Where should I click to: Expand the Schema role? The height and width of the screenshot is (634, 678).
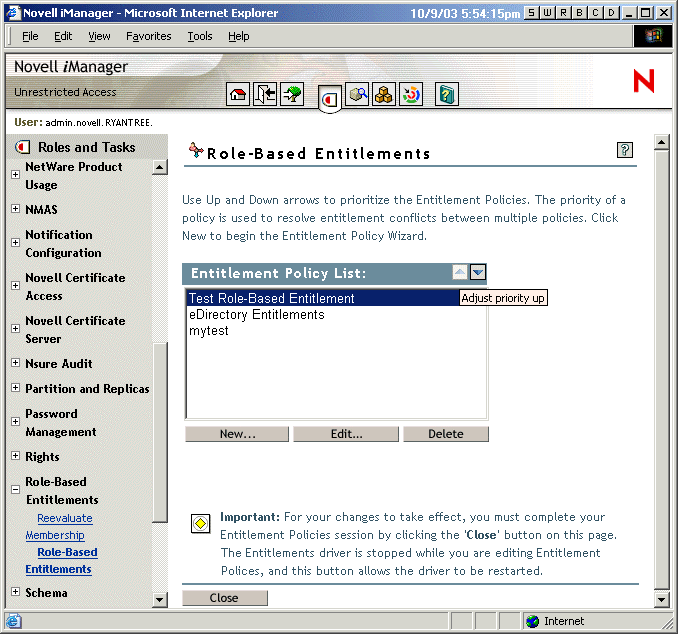click(15, 591)
